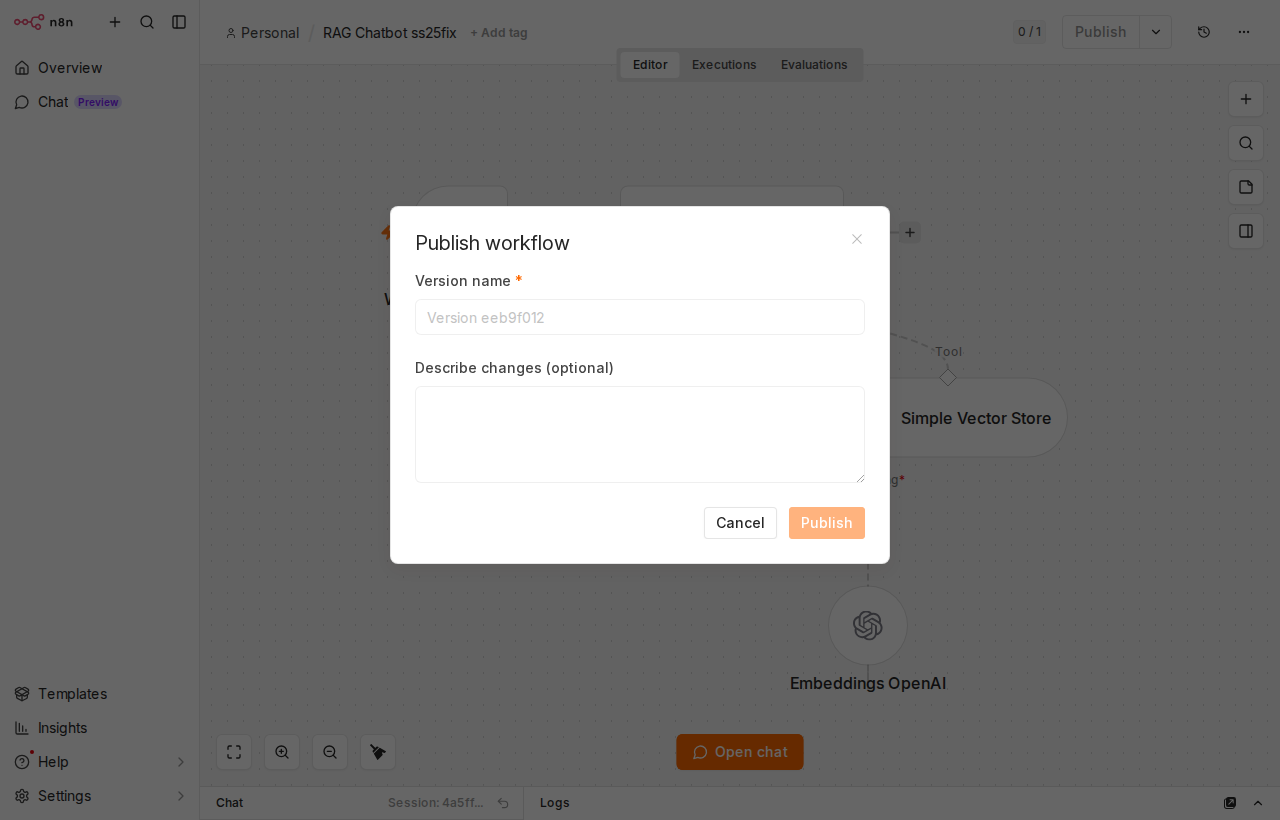Expand the logs panel with the chevron

(1258, 803)
